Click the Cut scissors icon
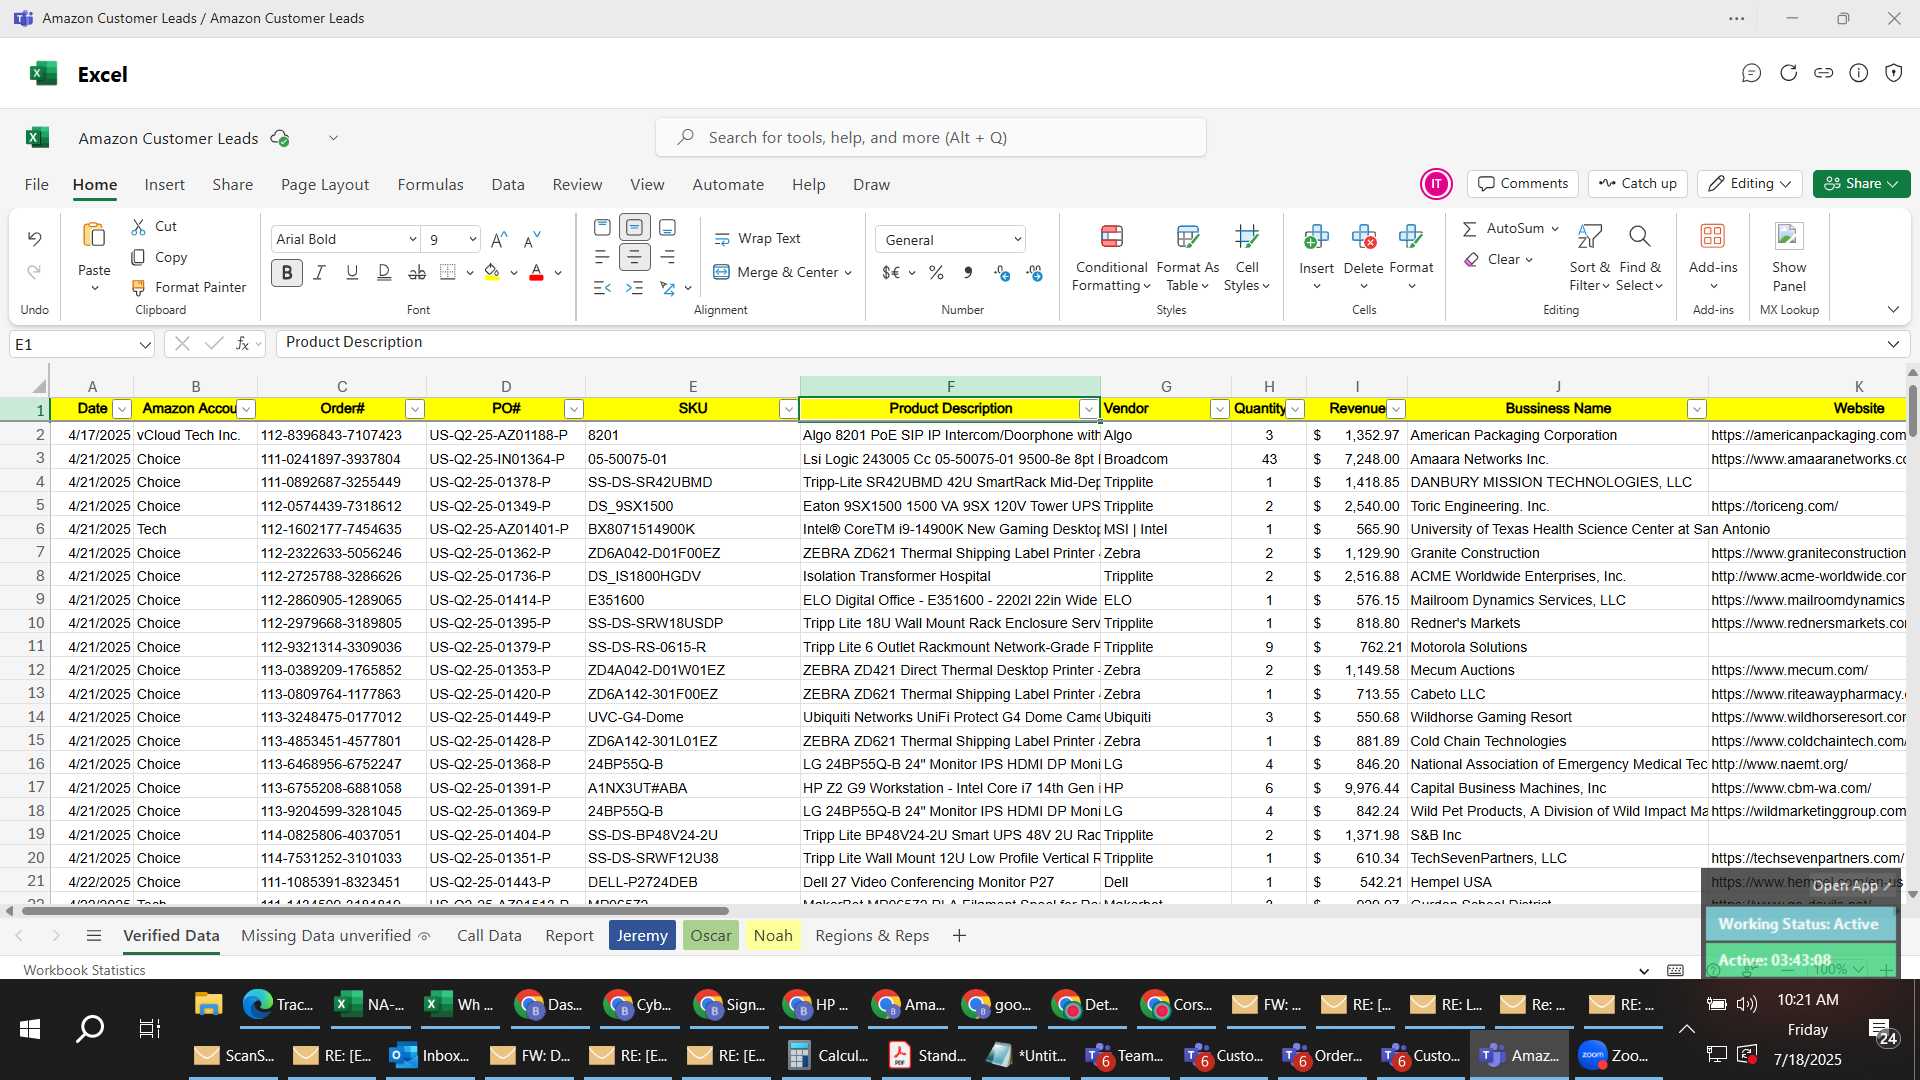1920x1080 pixels. pos(139,227)
